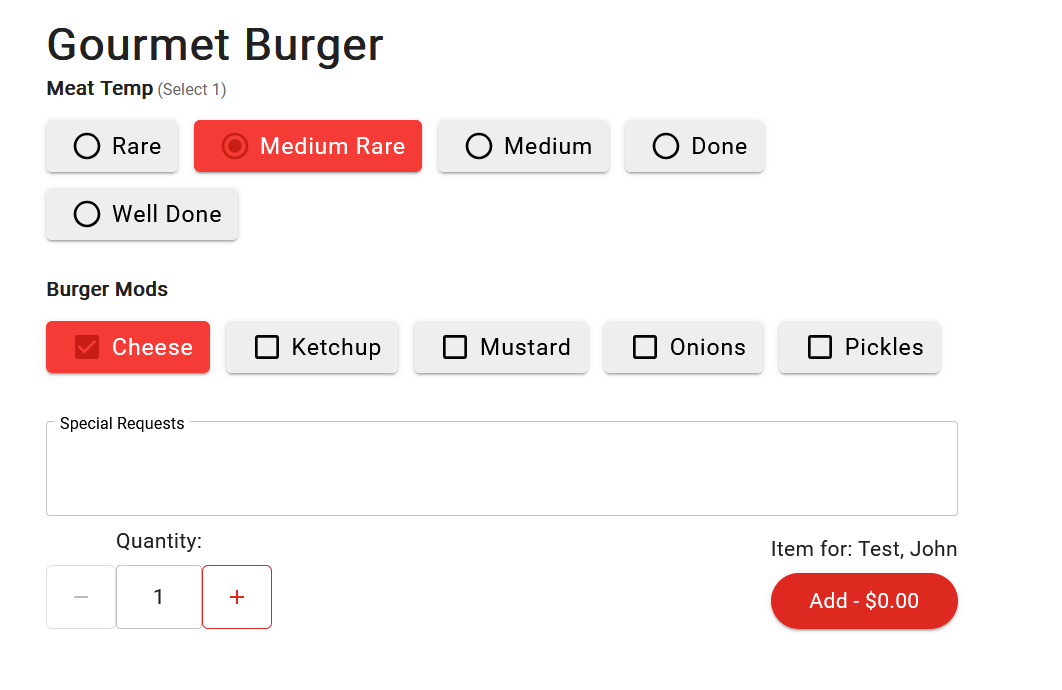1062x690 pixels.
Task: Choose the Well Done option
Action: pos(142,215)
